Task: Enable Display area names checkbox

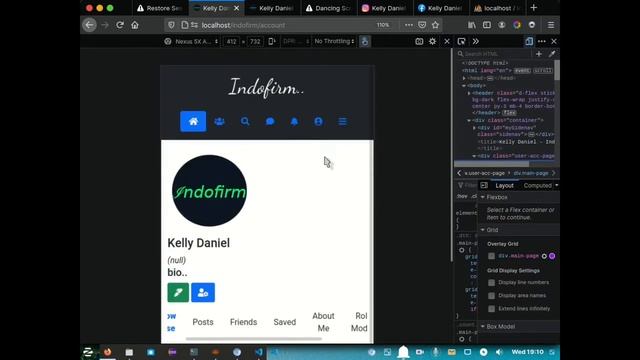Action: (491, 296)
